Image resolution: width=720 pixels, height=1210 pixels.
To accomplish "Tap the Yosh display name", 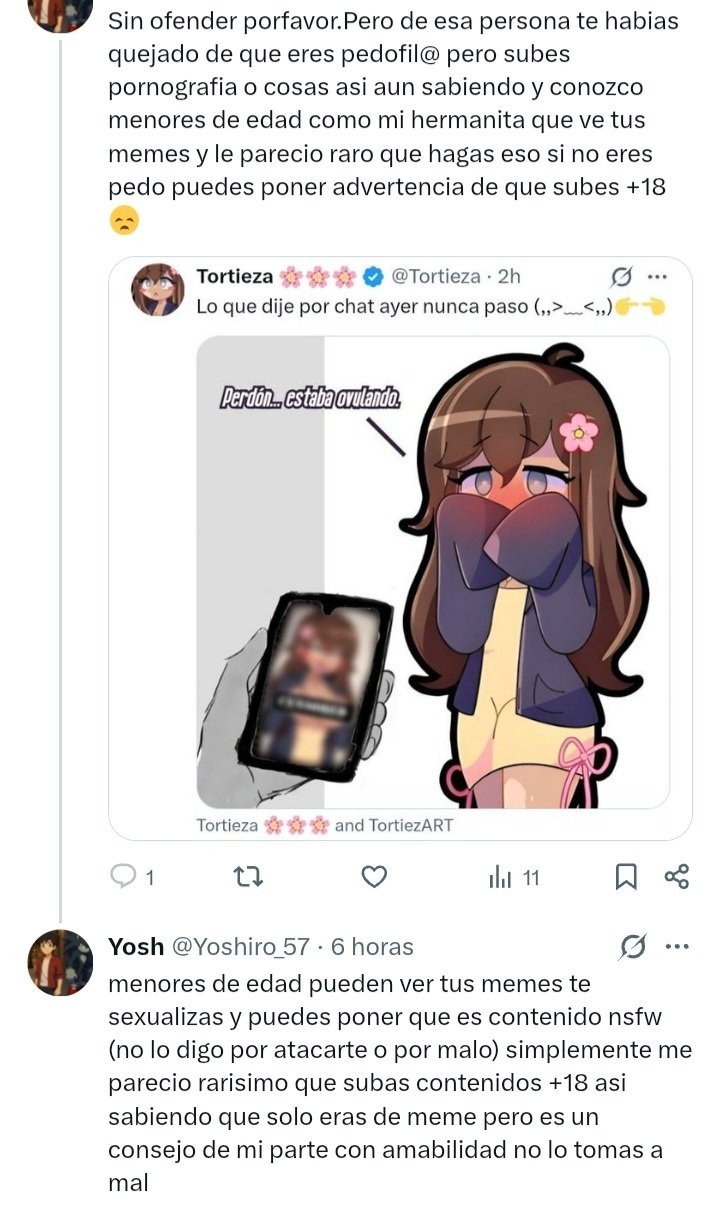I will point(136,946).
